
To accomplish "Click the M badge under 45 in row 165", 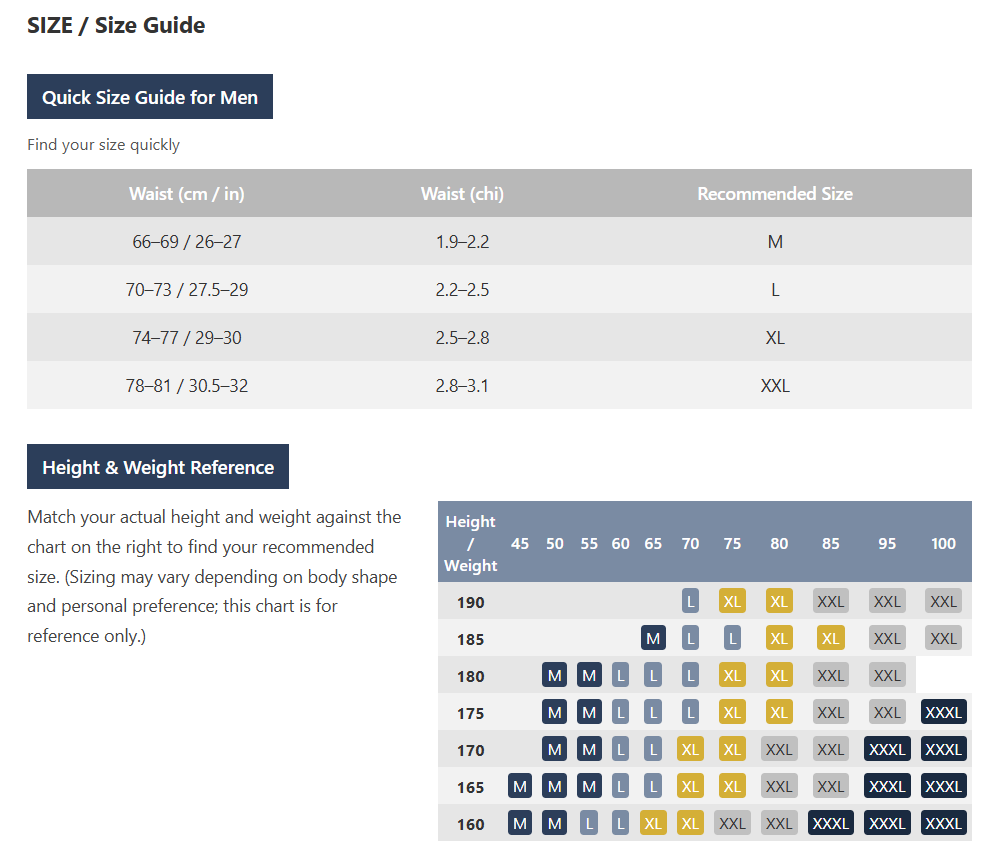I will [x=520, y=786].
